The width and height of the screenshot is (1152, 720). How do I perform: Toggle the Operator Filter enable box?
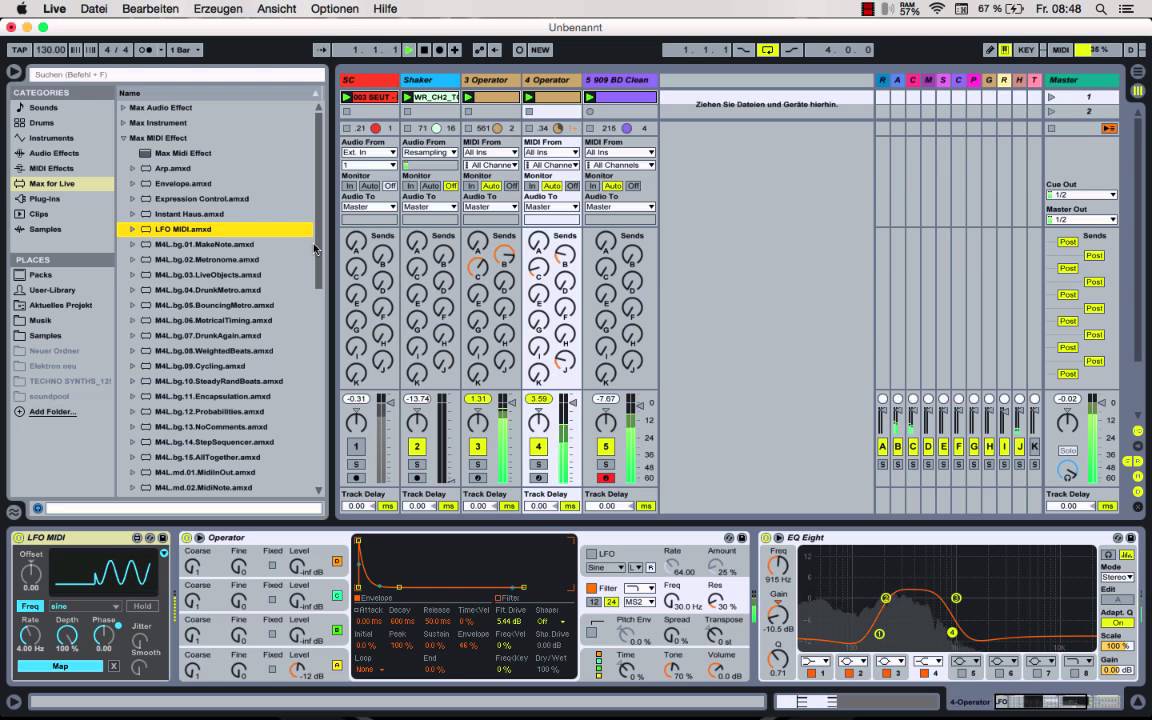click(591, 588)
